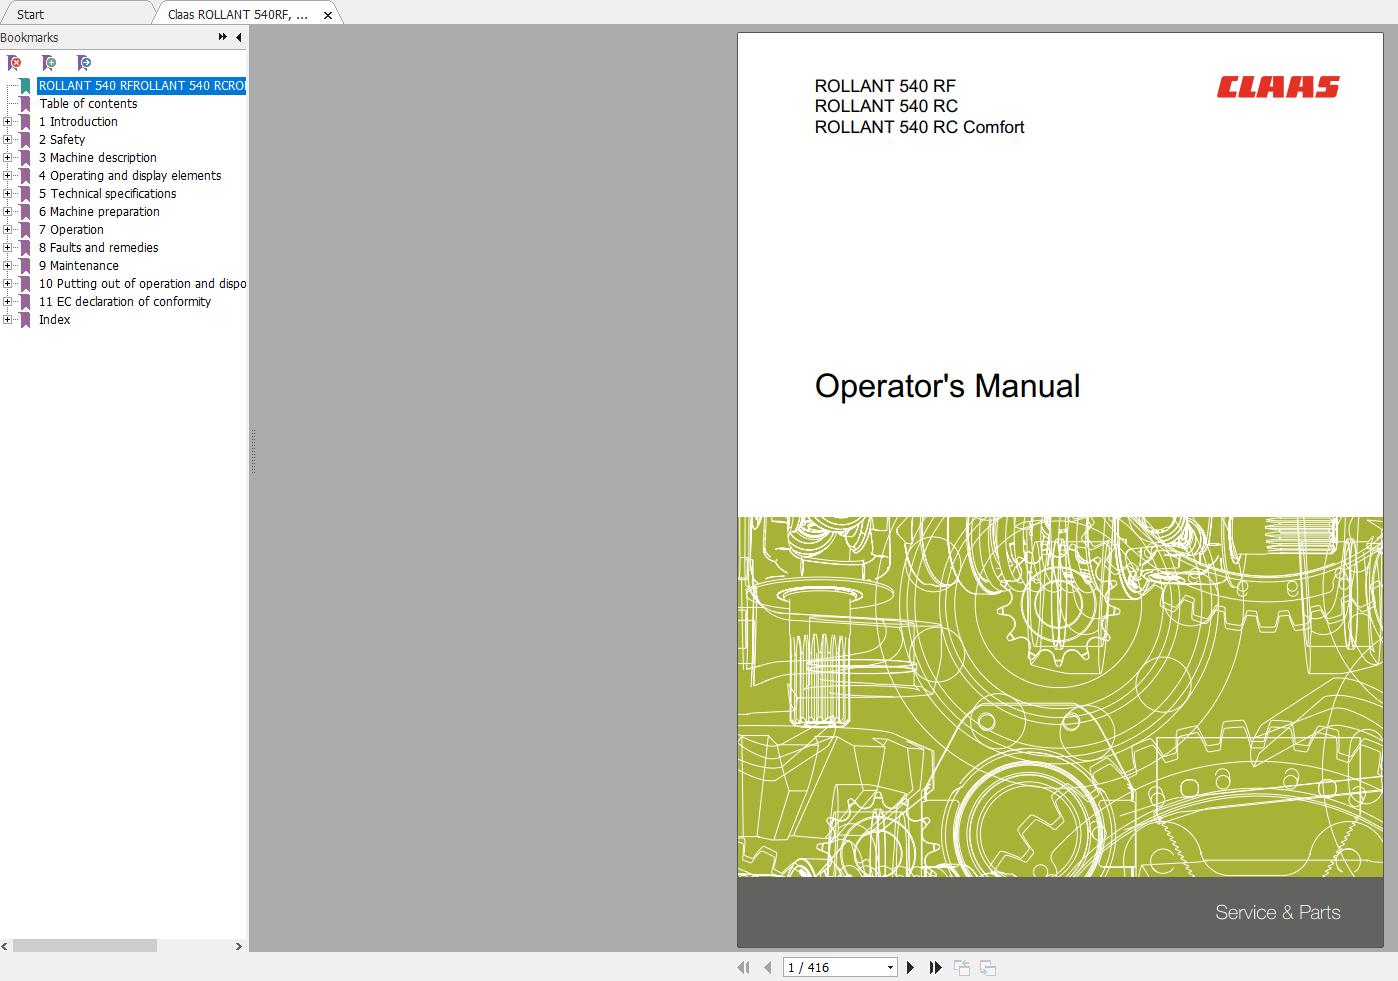Jump to the last page icon
This screenshot has width=1398, height=981.
(x=936, y=967)
